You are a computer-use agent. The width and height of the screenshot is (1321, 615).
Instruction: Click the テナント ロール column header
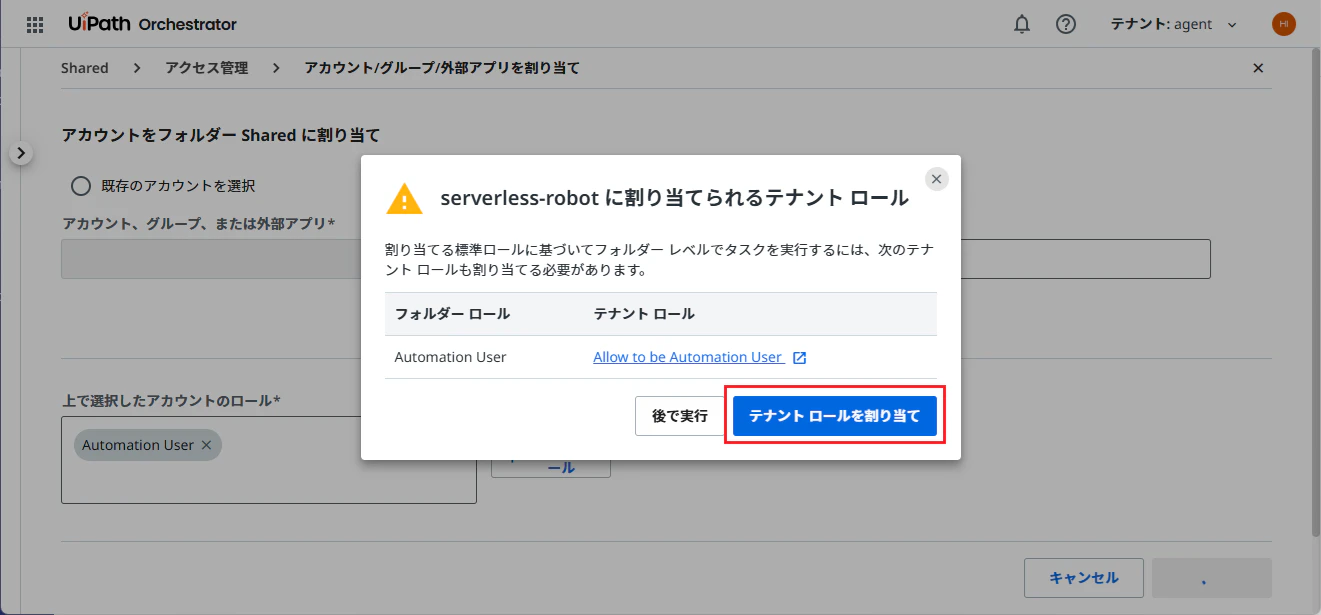click(644, 314)
